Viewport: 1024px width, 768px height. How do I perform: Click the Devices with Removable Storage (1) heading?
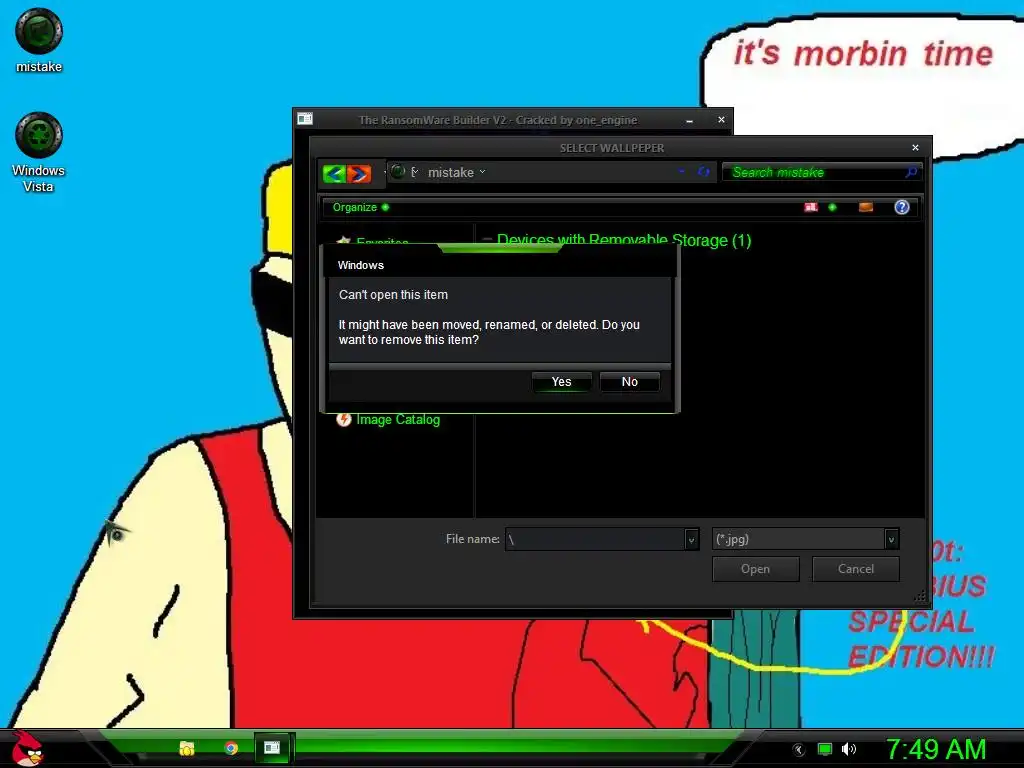coord(624,240)
